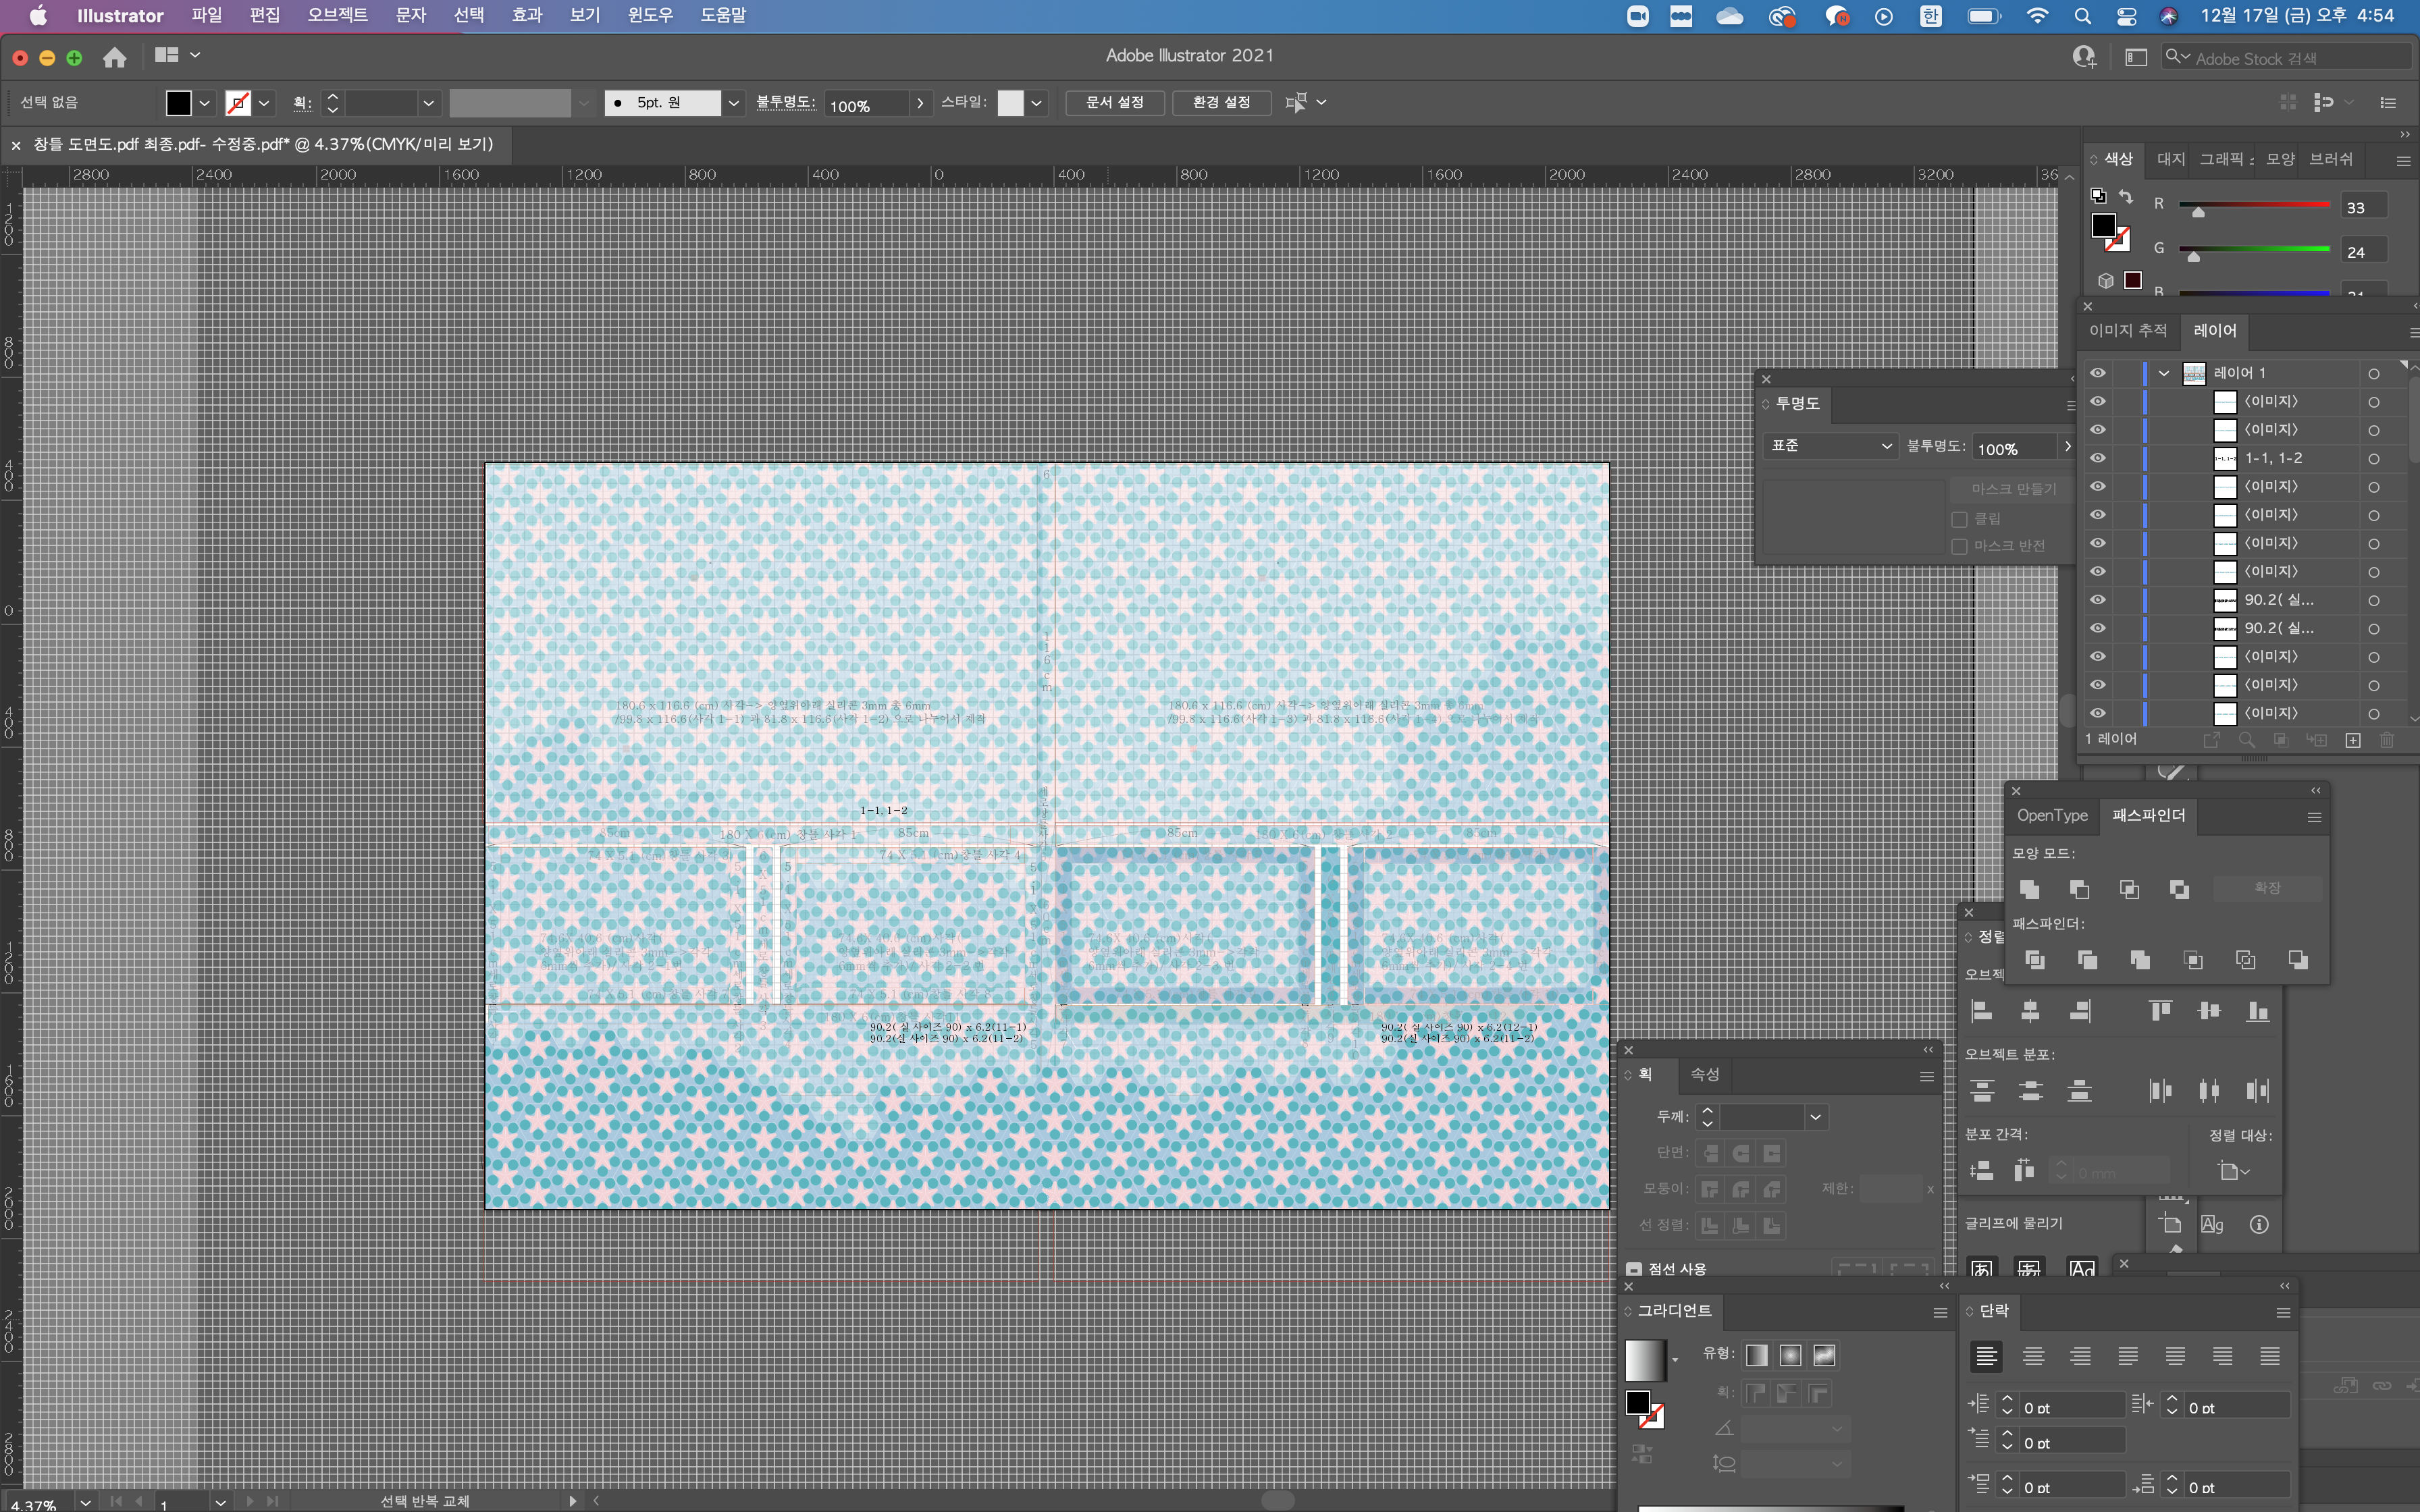Select freeform gradient type icon

(1824, 1355)
